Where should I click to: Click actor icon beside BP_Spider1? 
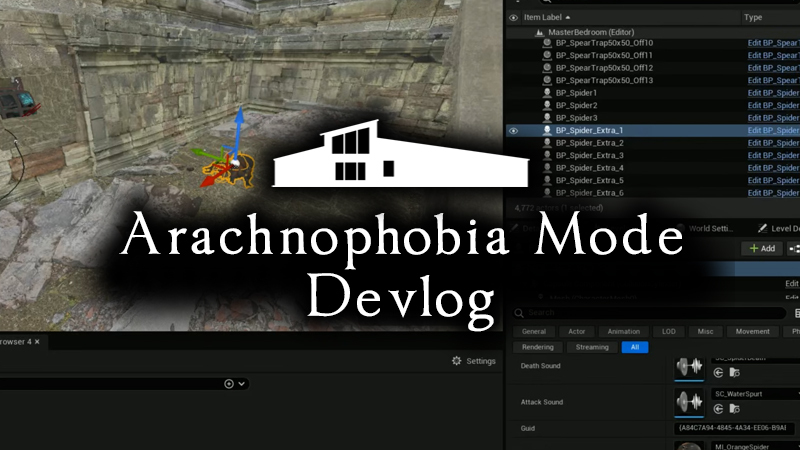coord(547,93)
